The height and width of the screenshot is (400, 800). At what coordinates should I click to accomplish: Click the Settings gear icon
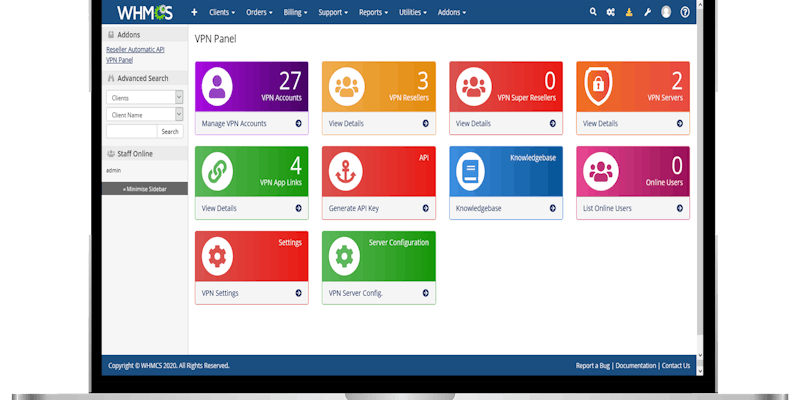click(217, 256)
